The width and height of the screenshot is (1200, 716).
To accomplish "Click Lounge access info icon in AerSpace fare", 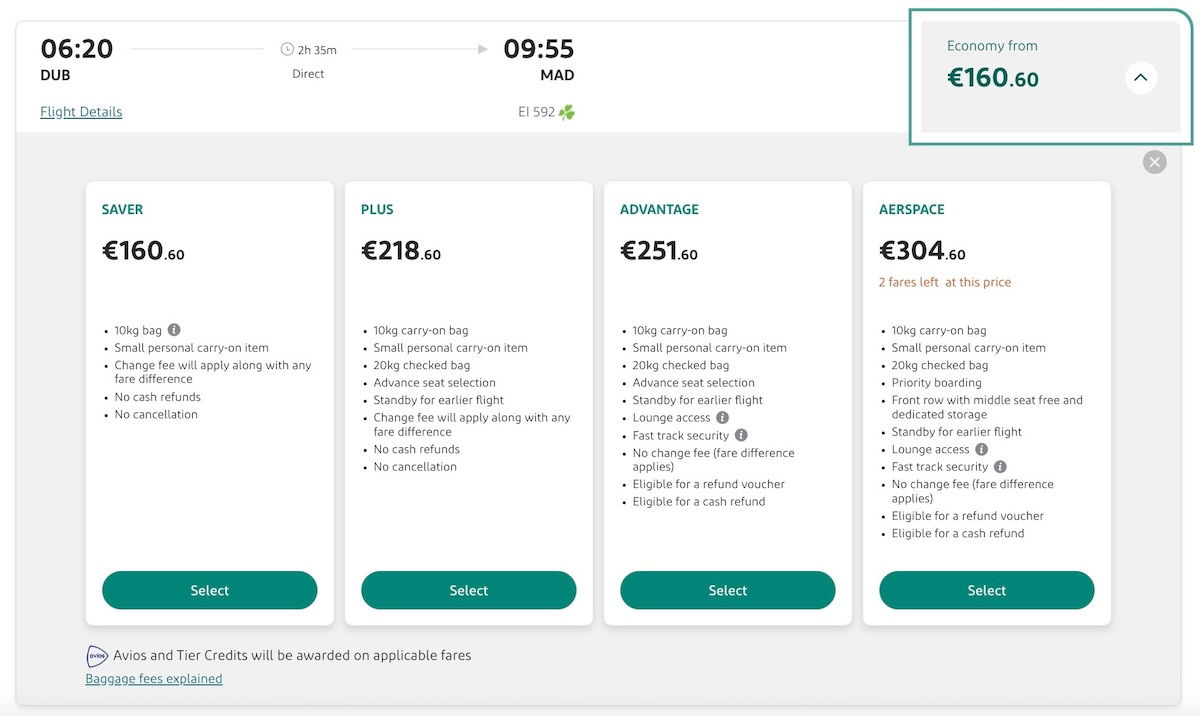I will coord(981,449).
